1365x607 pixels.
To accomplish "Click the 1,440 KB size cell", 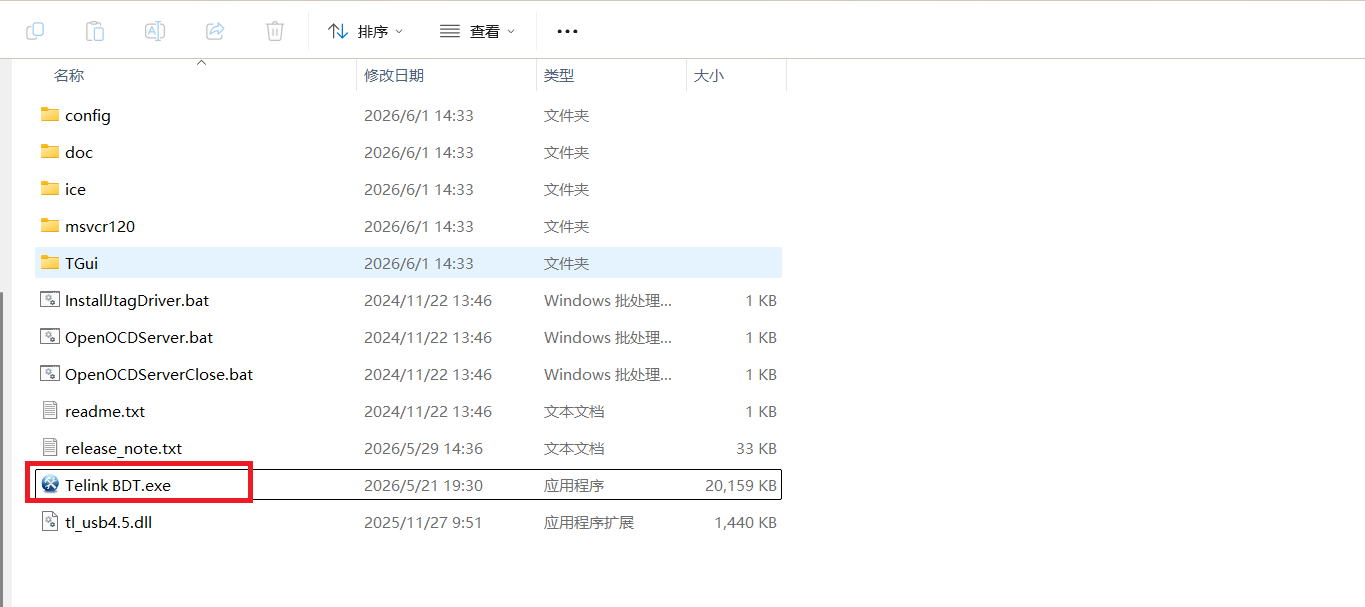I will click(x=745, y=523).
